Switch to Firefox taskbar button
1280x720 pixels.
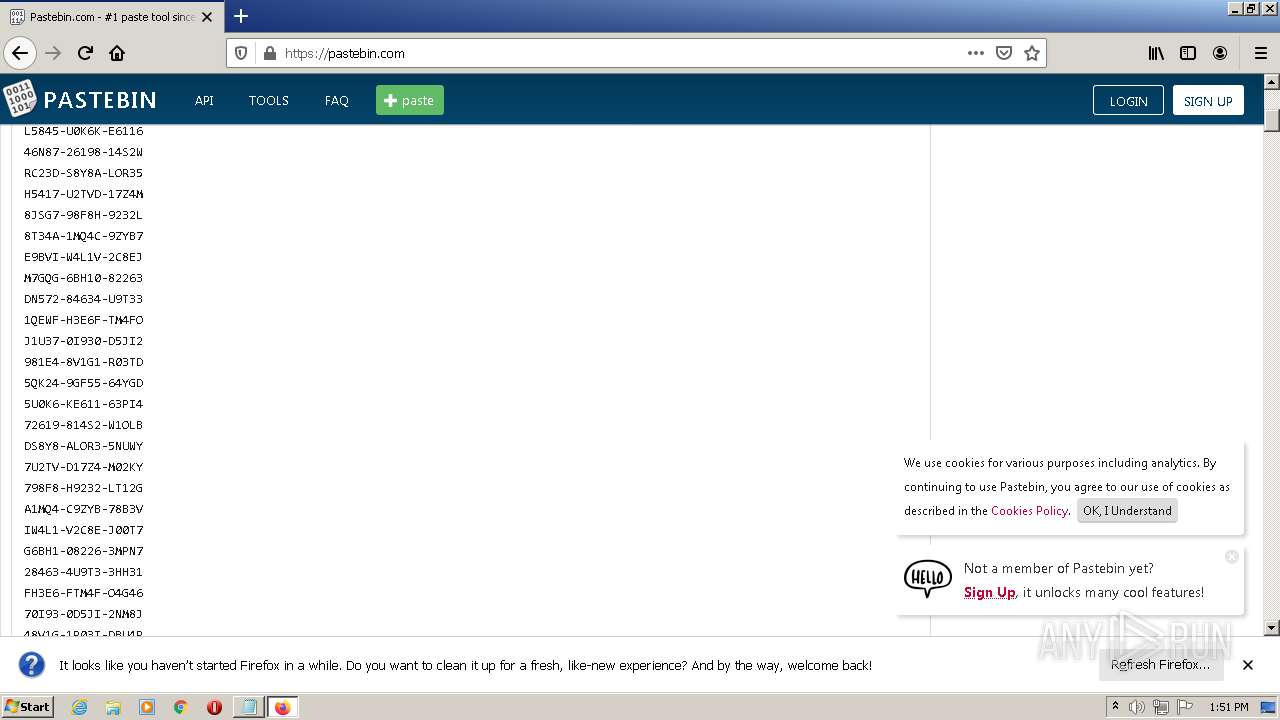[x=282, y=707]
